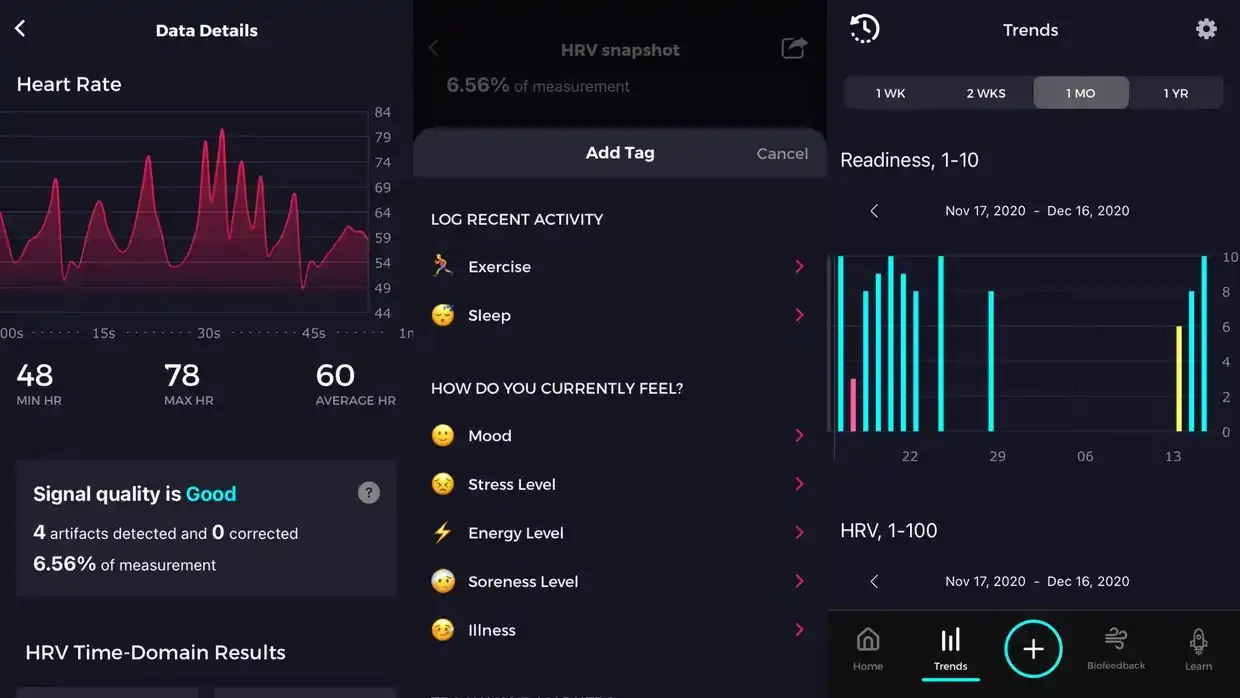1240x698 pixels.
Task: Expand the Soreness Level row chevron
Action: (799, 581)
